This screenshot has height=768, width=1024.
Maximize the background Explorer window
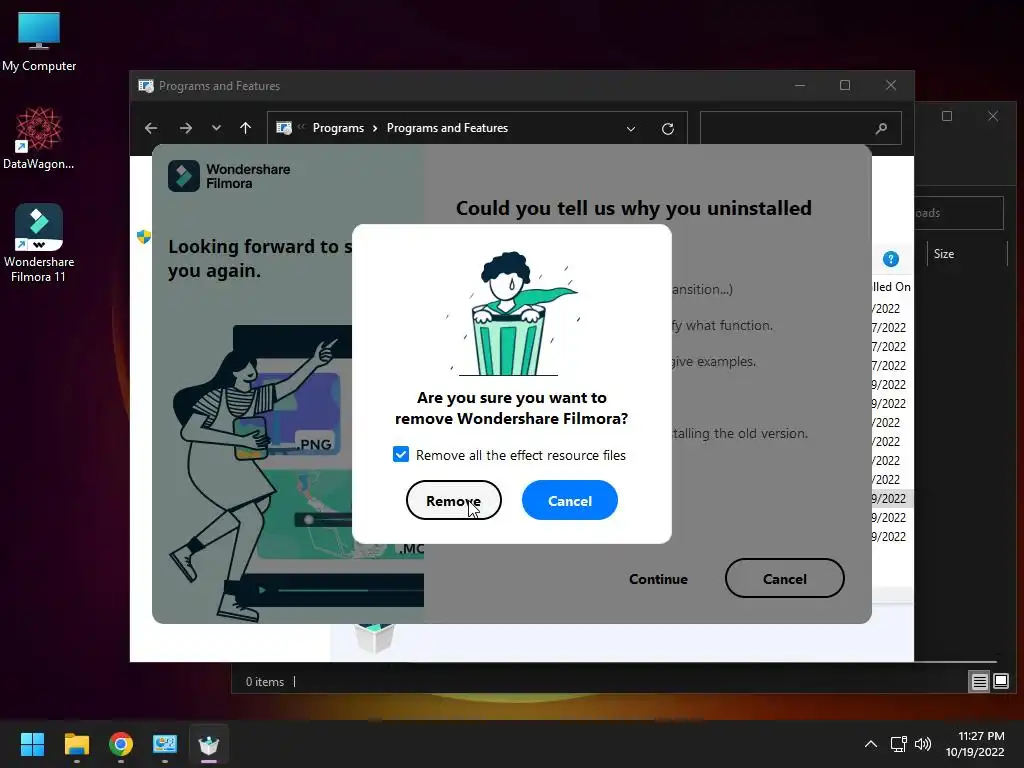tap(947, 116)
